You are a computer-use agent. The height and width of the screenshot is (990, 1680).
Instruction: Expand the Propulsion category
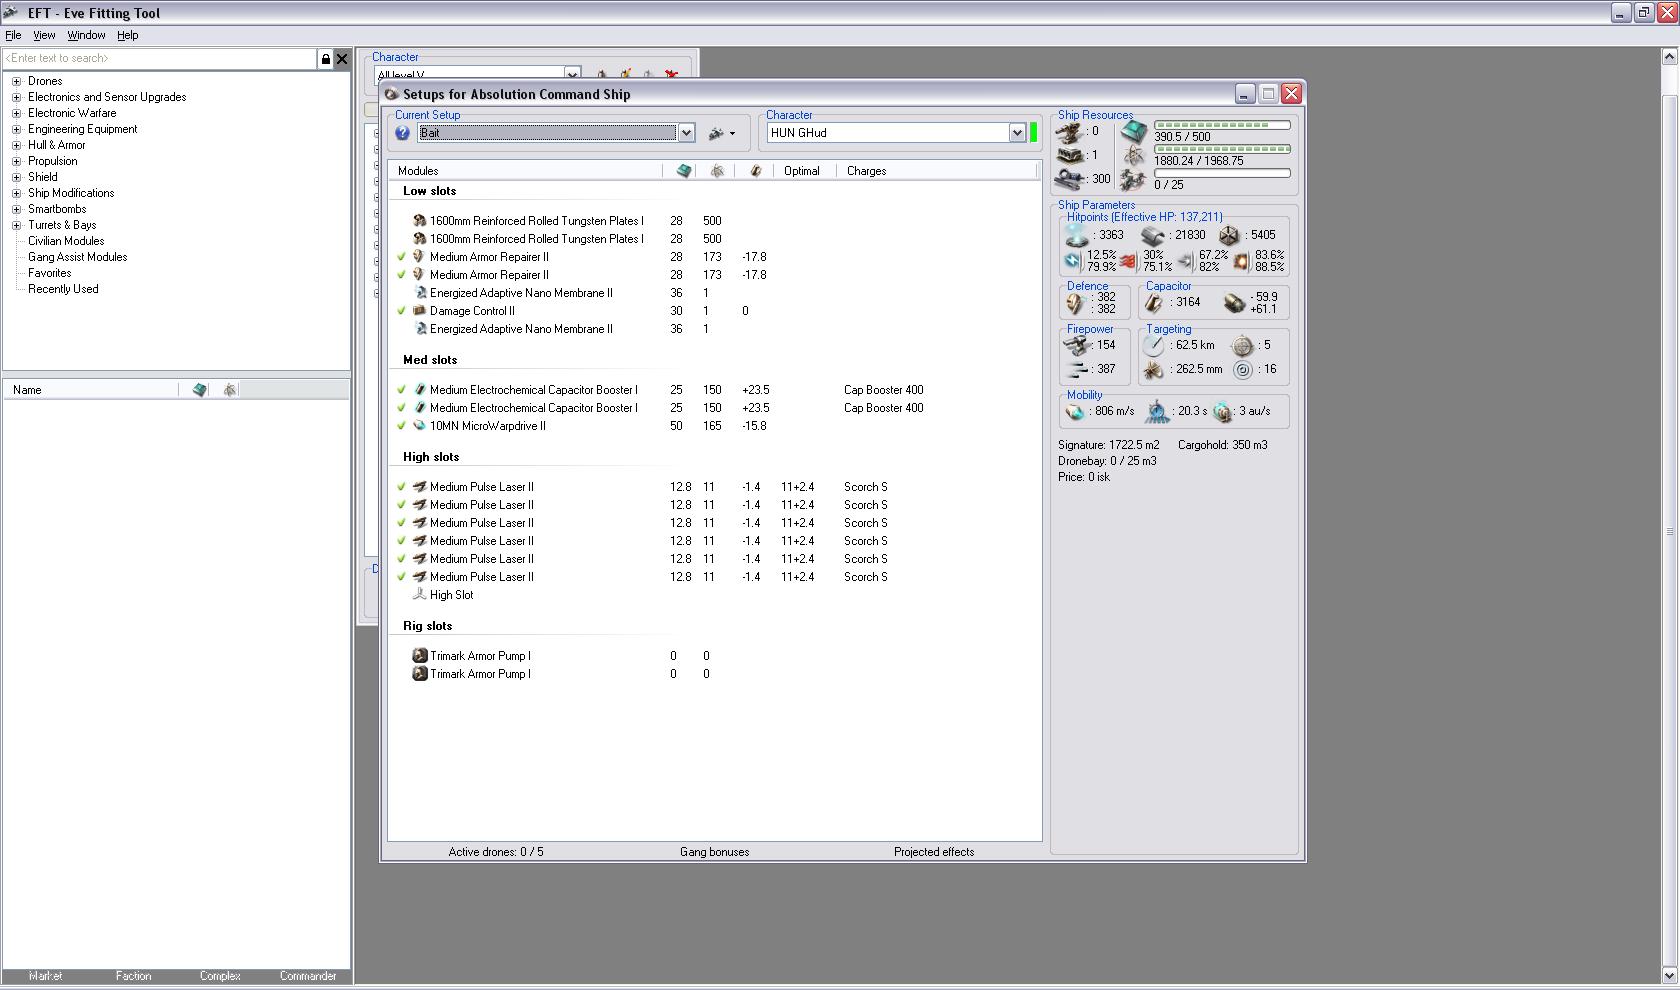click(16, 161)
